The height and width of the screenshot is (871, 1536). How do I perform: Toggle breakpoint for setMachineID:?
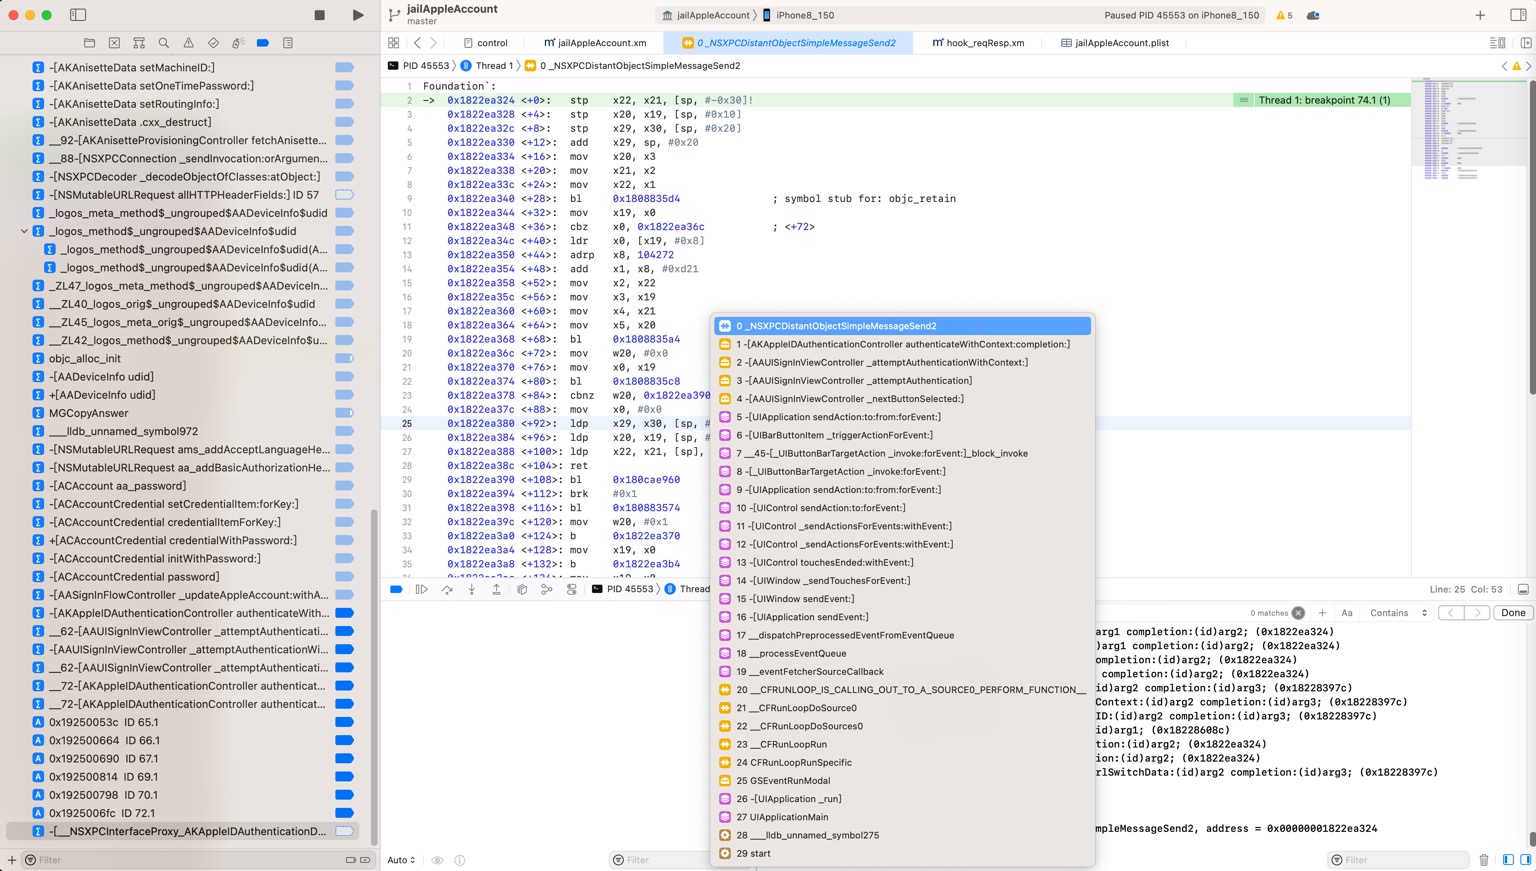344,67
